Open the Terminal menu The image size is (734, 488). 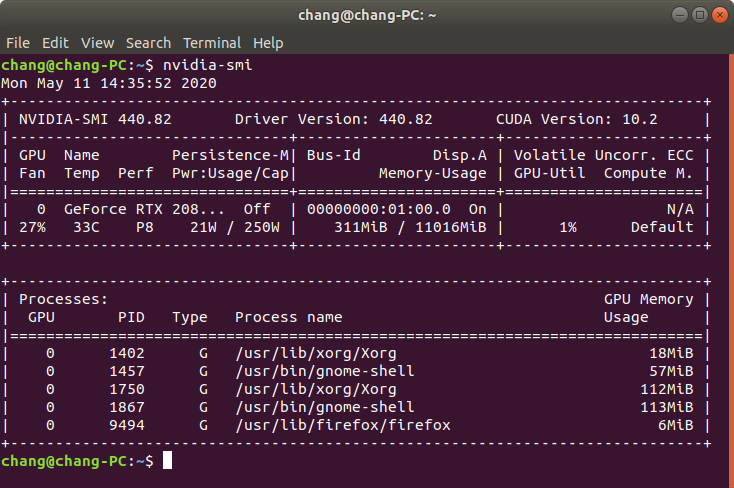tap(212, 43)
